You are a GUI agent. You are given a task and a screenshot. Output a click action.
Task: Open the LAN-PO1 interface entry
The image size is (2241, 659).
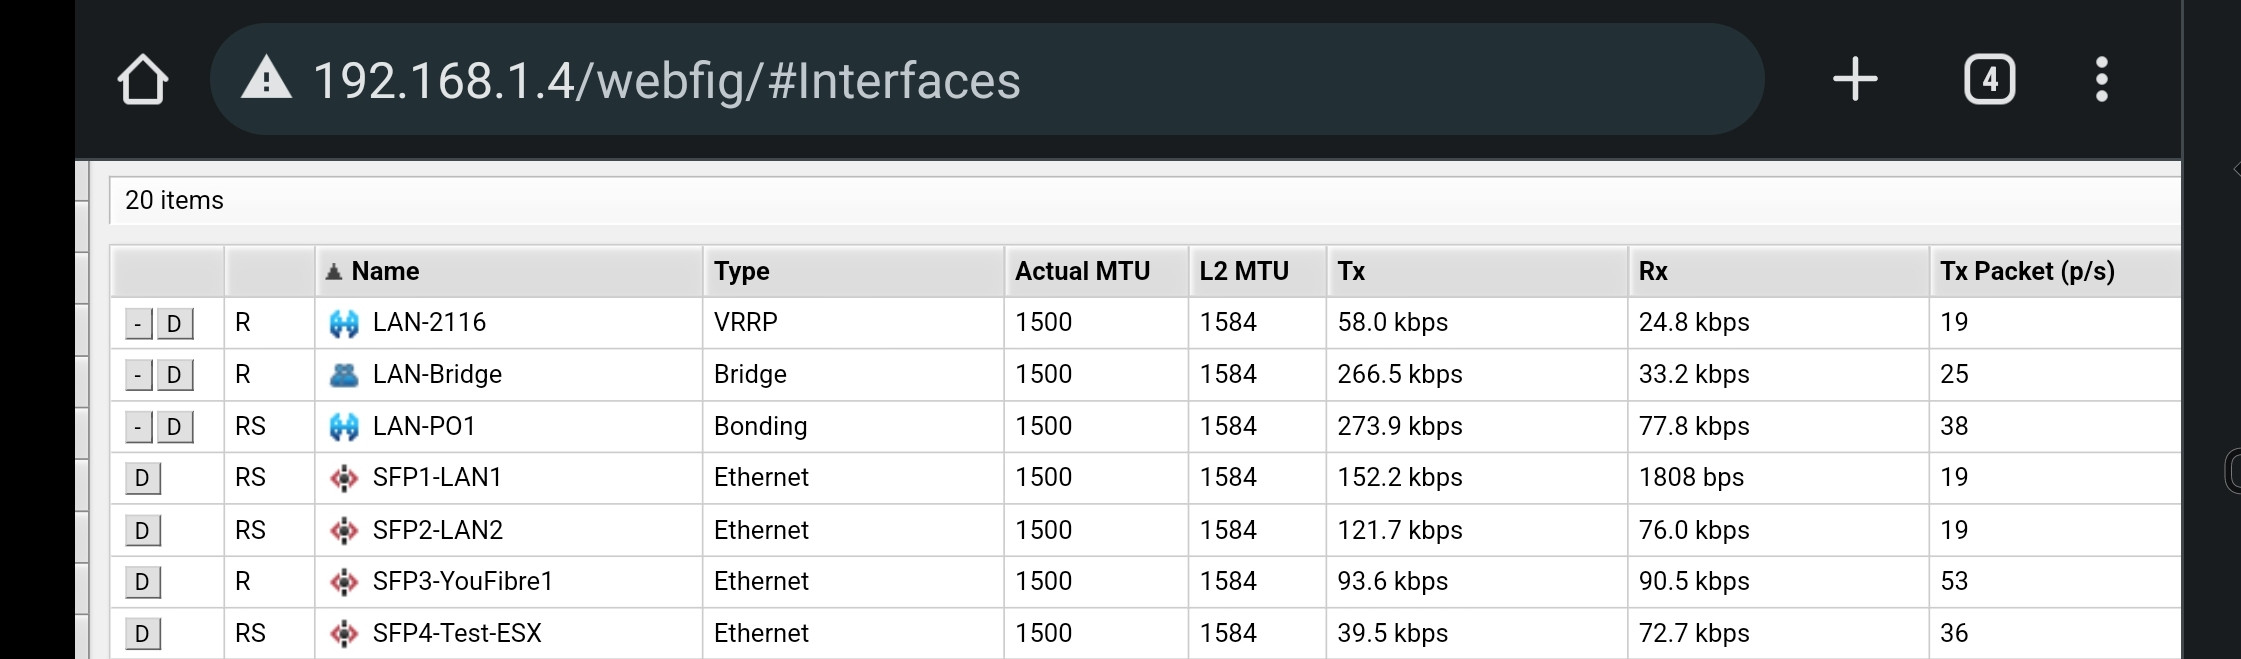424,426
